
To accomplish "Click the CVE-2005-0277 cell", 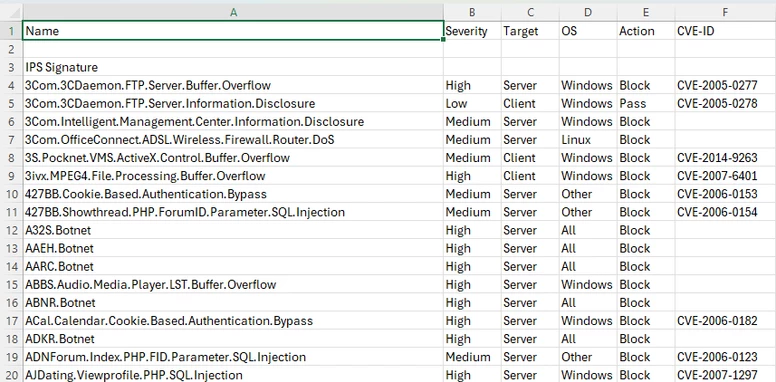I will [725, 85].
